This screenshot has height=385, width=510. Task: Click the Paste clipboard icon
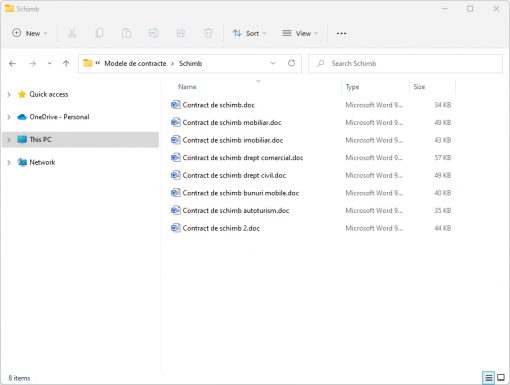point(126,33)
